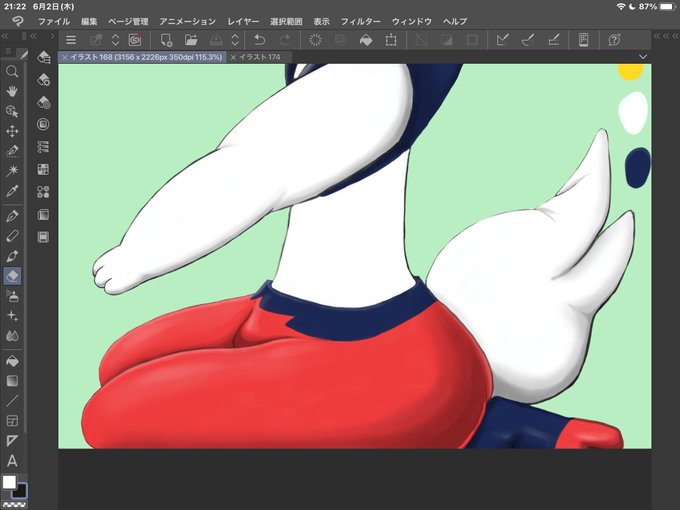Image resolution: width=680 pixels, height=510 pixels.
Task: Select the Hand move tool
Action: (x=12, y=91)
